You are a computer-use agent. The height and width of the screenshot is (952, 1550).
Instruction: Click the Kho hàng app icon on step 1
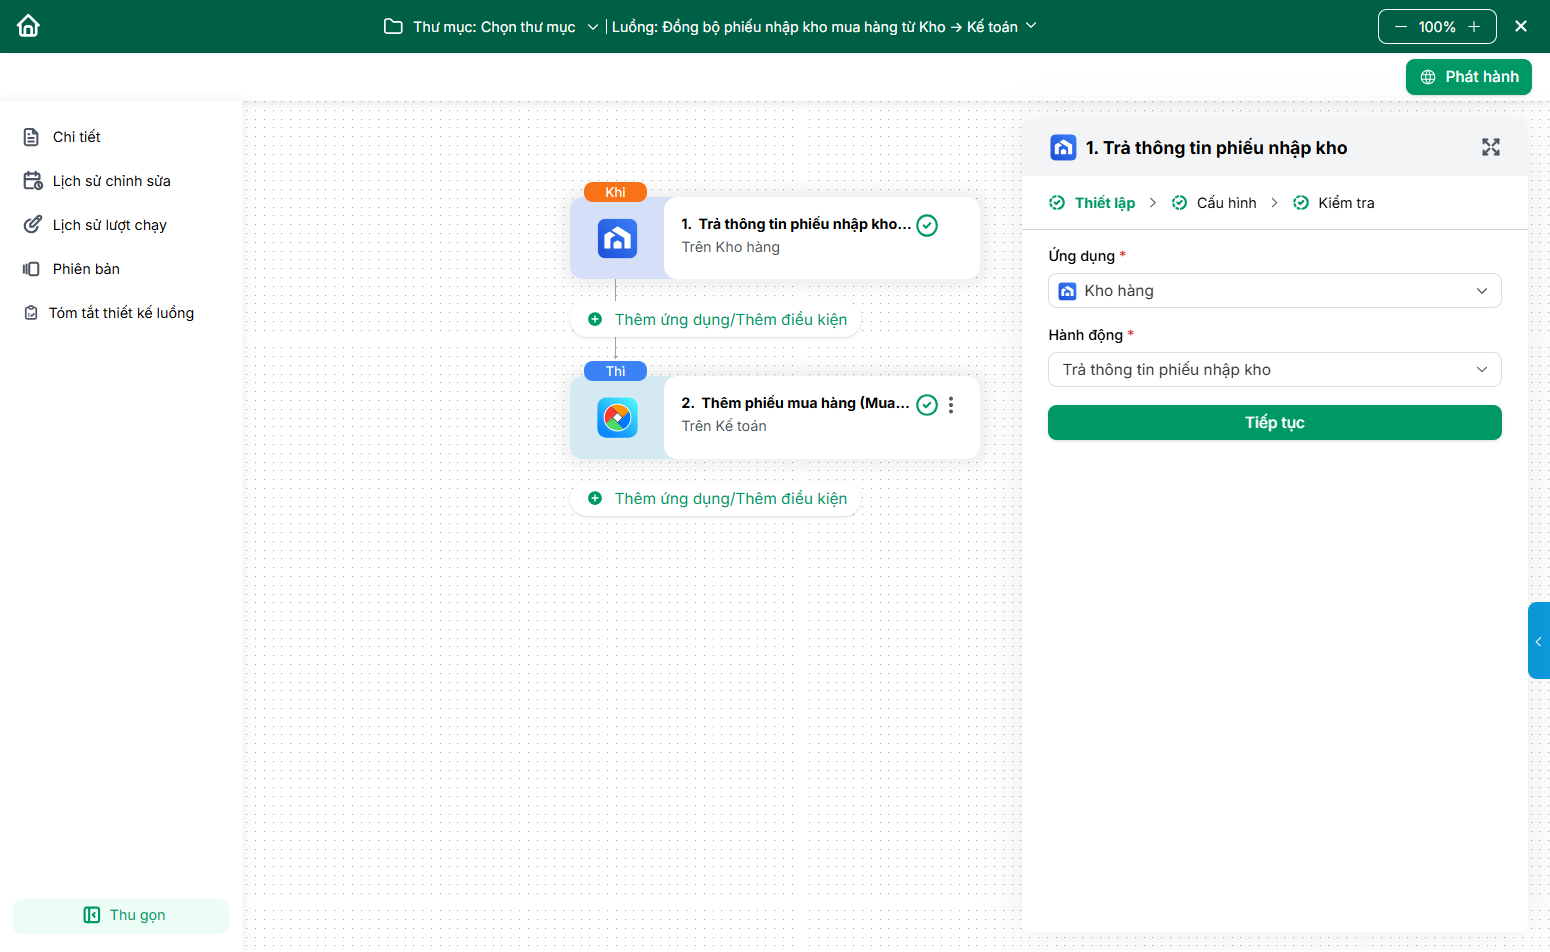pyautogui.click(x=617, y=239)
